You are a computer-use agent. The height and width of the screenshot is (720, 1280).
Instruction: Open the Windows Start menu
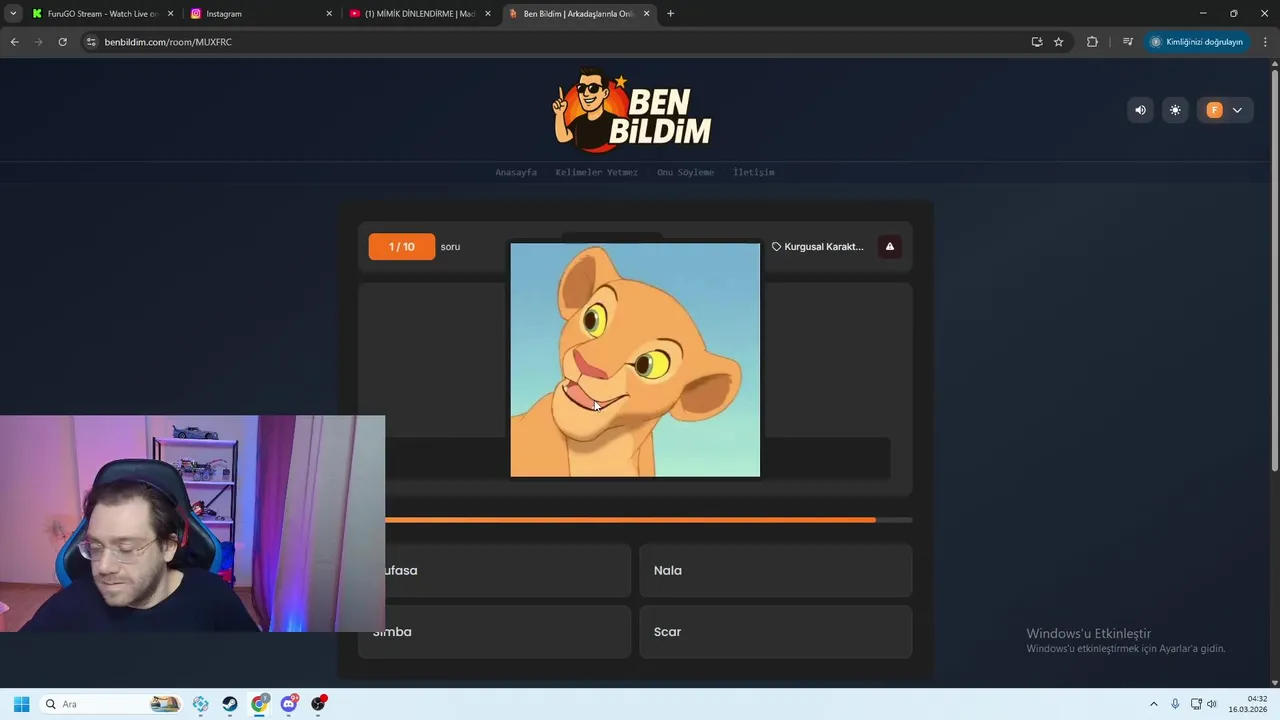[x=21, y=704]
